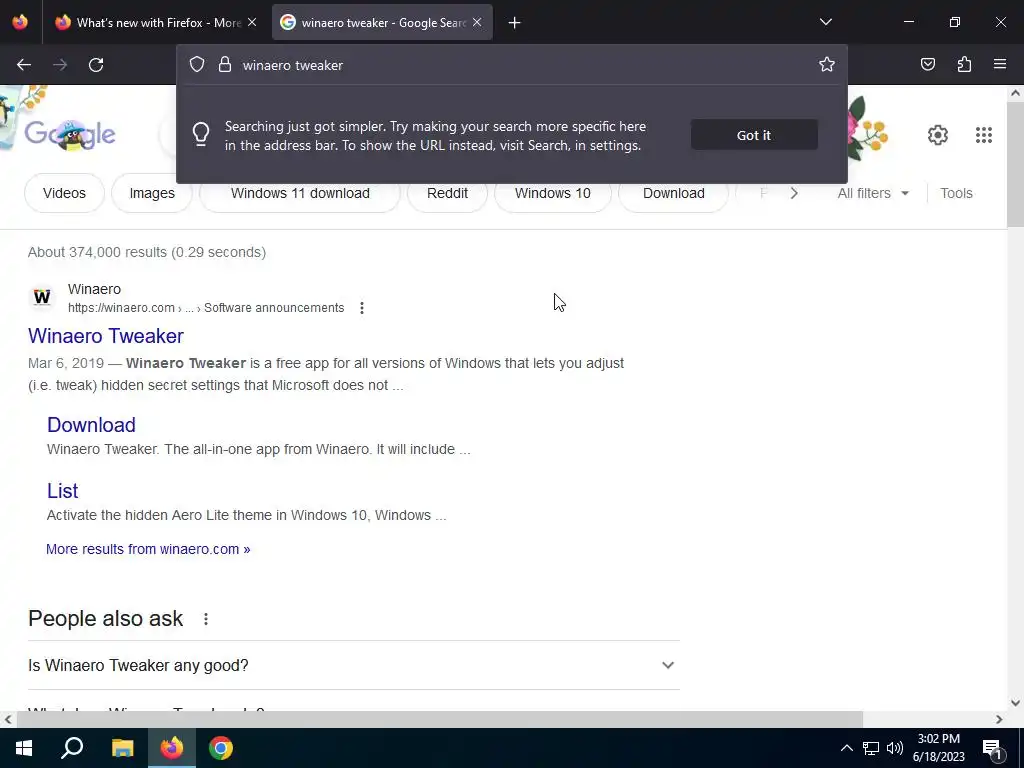
Task: Click the address bar search text
Action: point(293,65)
